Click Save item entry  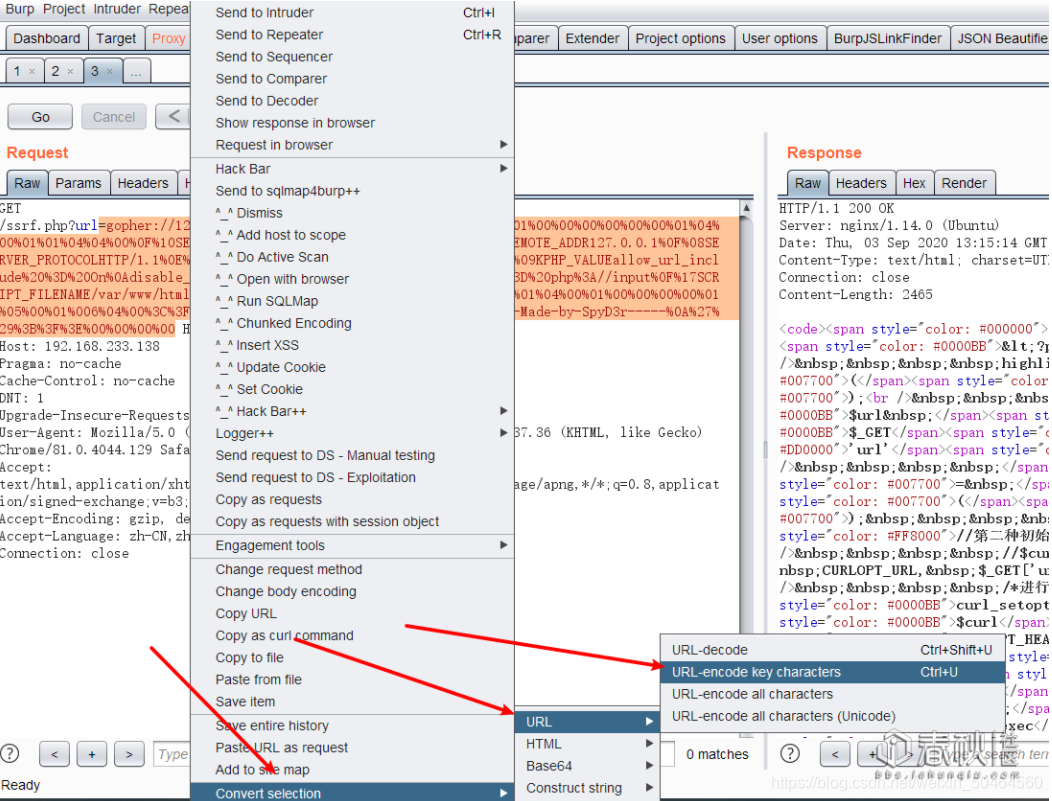coord(352,702)
